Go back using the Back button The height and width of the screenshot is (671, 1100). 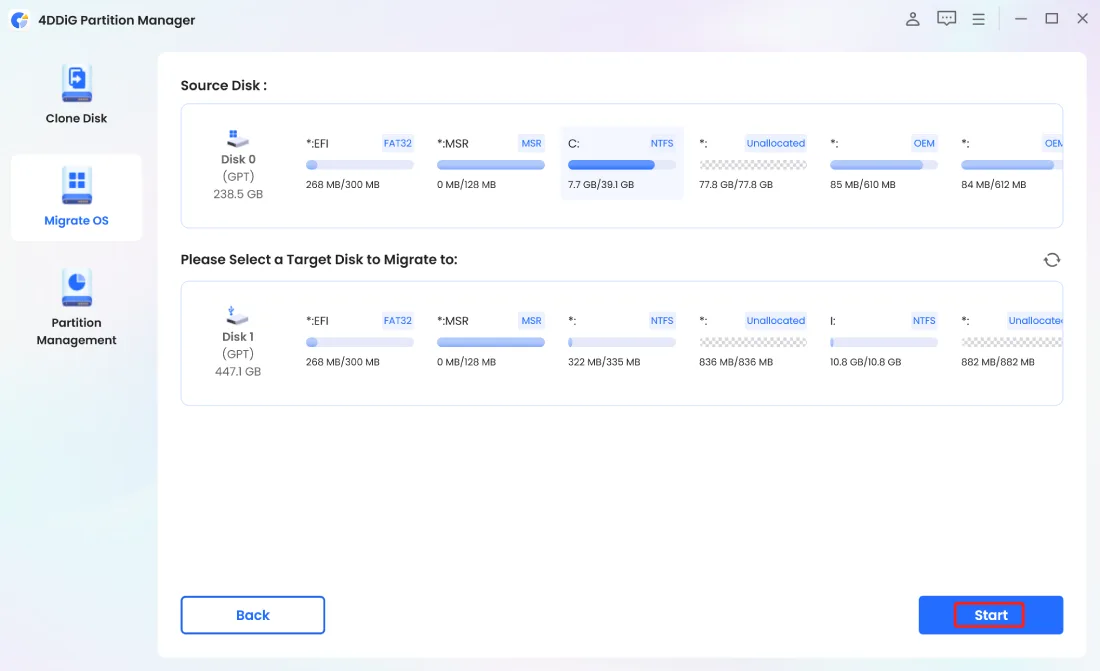tap(252, 615)
